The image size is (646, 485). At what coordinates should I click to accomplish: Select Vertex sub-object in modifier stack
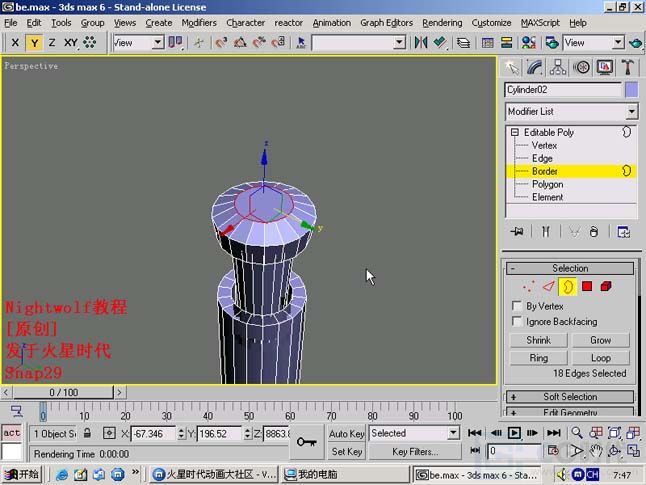(544, 145)
